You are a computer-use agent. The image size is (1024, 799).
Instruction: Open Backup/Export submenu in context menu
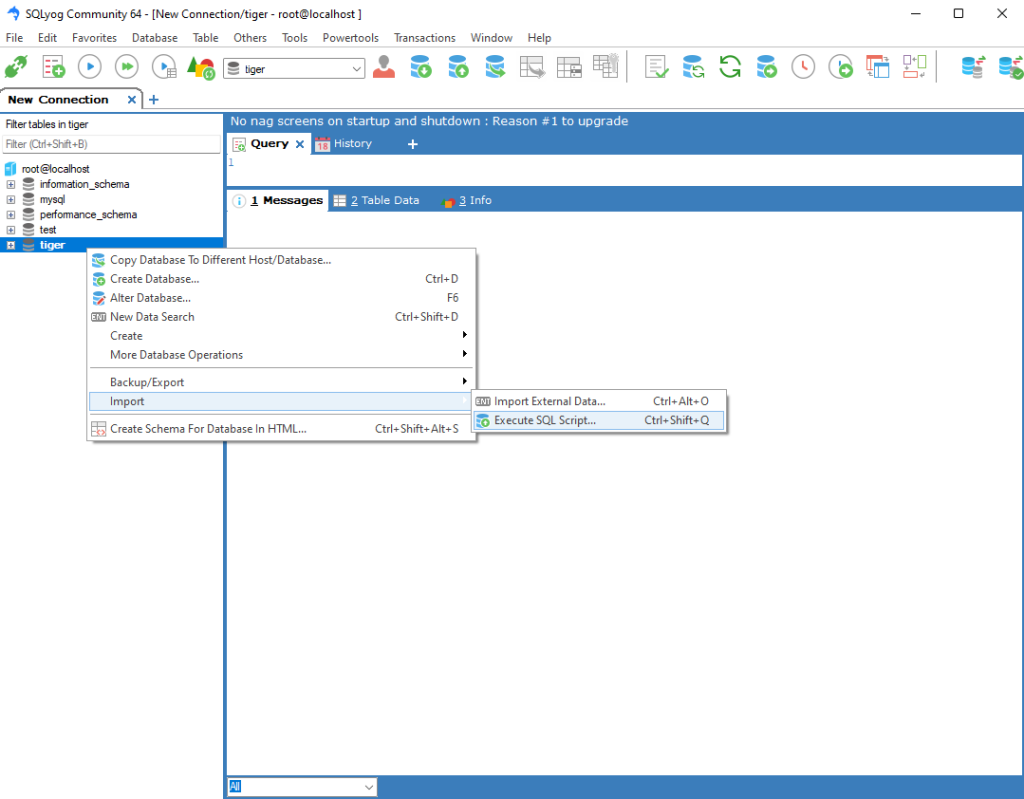point(147,382)
